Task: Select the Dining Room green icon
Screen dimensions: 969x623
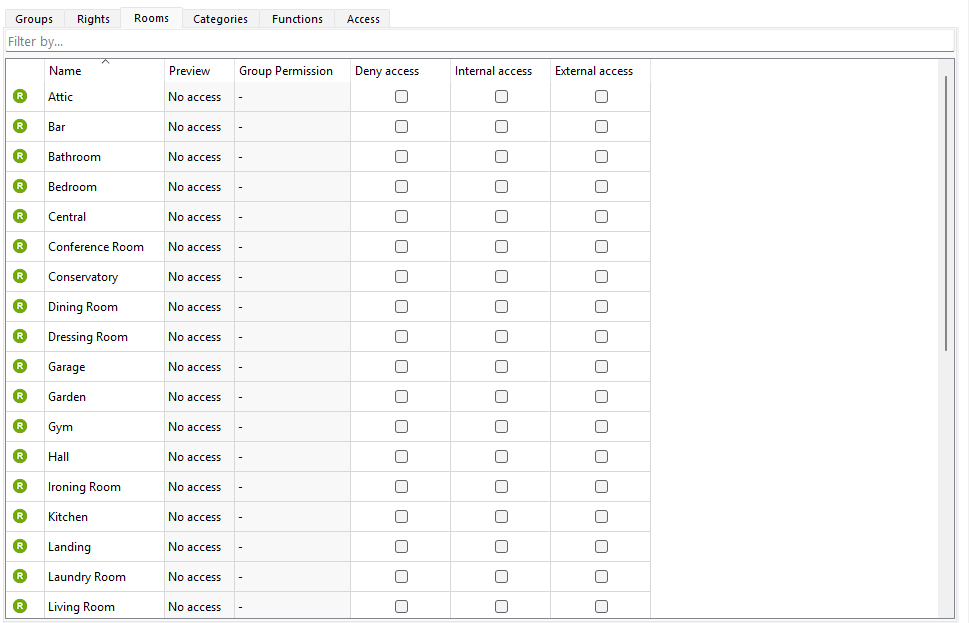Action: [20, 307]
